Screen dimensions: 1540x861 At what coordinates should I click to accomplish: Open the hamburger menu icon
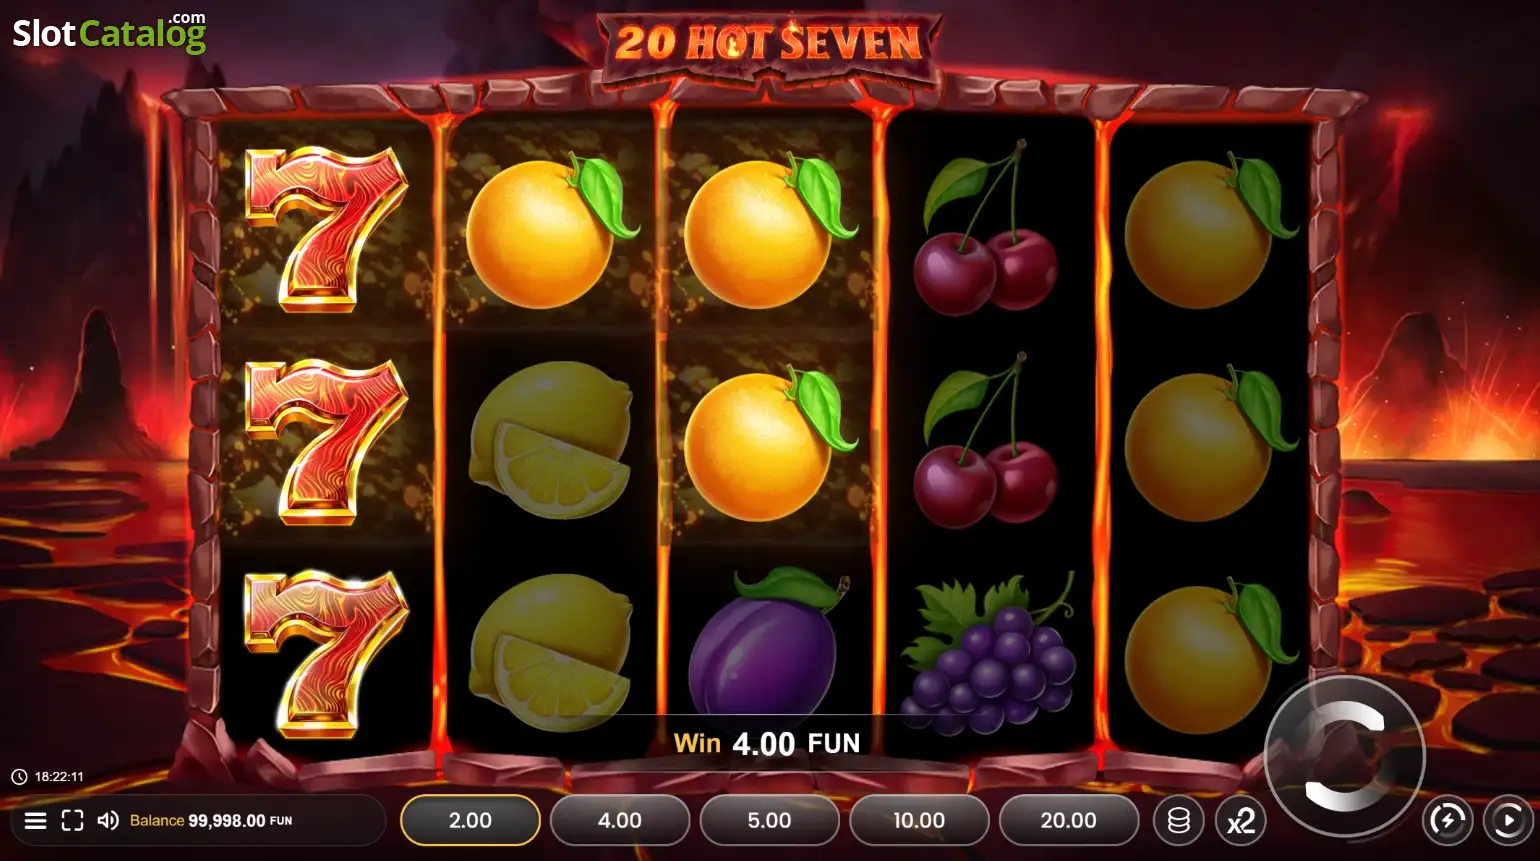(35, 821)
